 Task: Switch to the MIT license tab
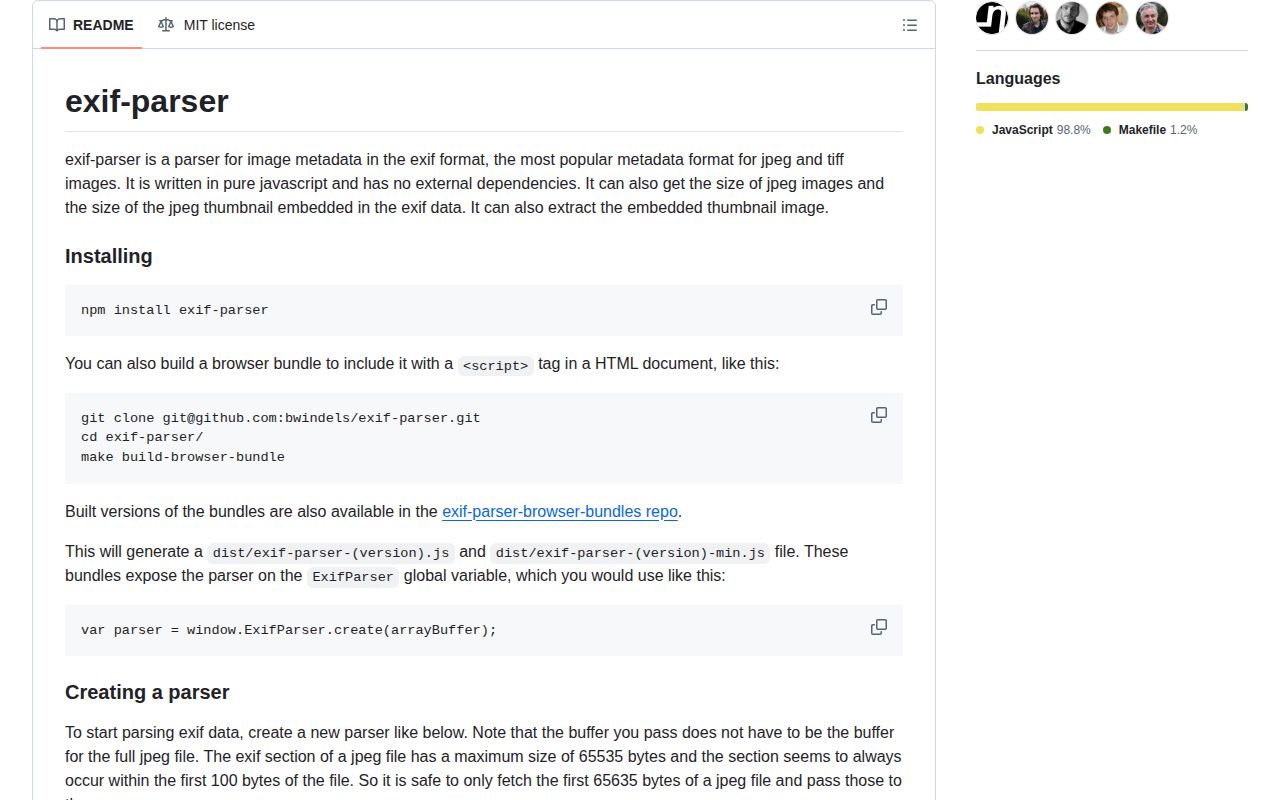206,25
